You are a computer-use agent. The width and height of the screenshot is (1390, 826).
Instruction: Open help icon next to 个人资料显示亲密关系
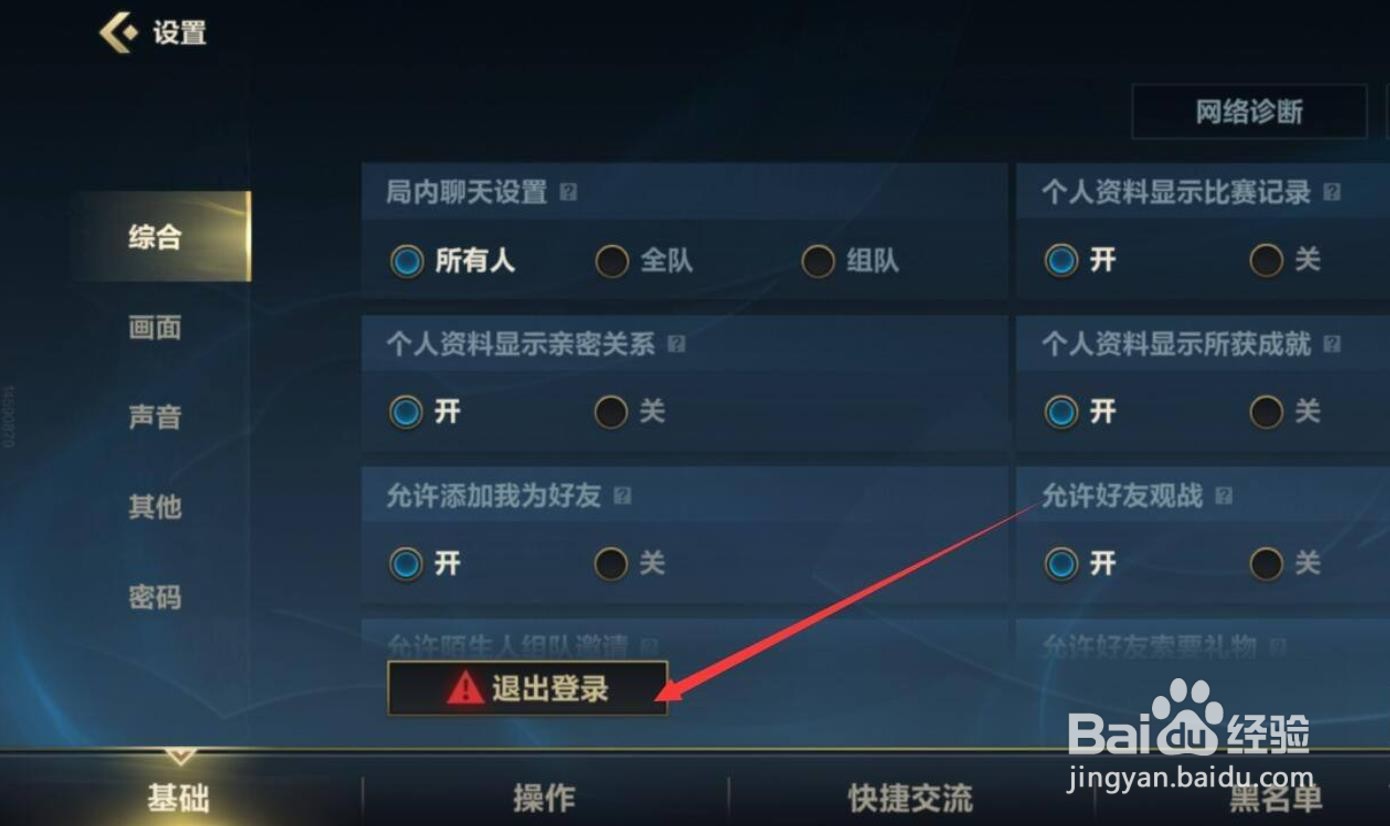(x=676, y=344)
